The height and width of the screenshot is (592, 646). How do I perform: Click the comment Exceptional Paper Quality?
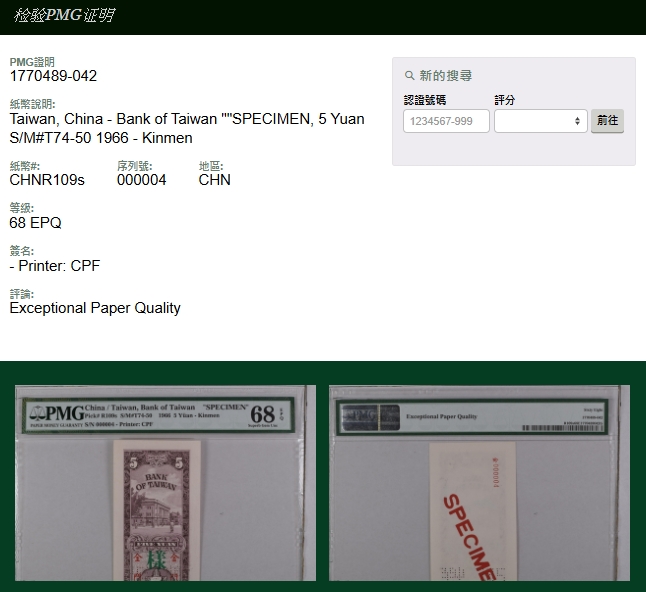95,308
